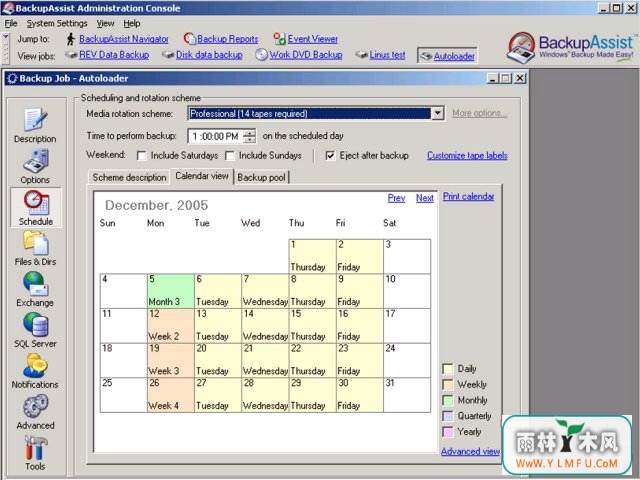
Task: Switch to Calendar view tab
Action: 202,176
